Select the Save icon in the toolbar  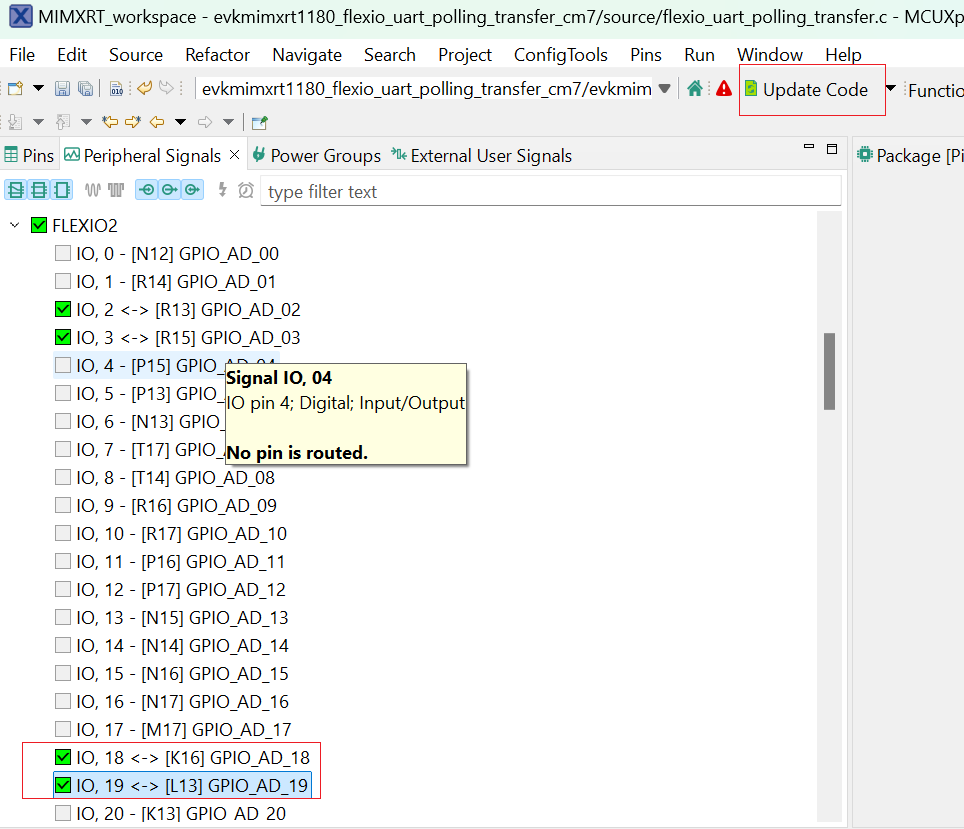coord(62,88)
